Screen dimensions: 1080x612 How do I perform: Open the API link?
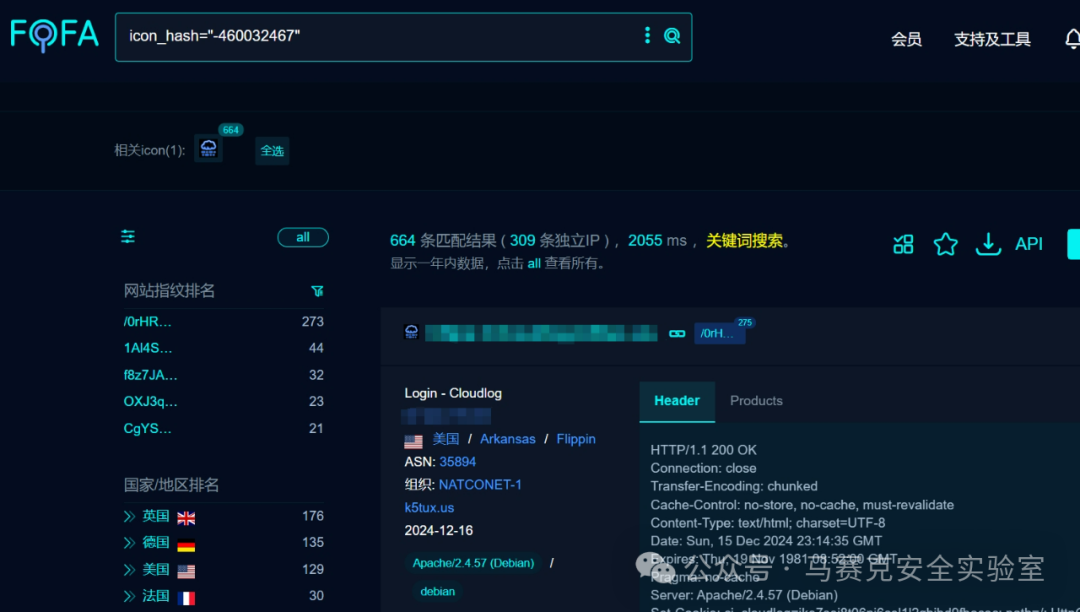(1028, 244)
